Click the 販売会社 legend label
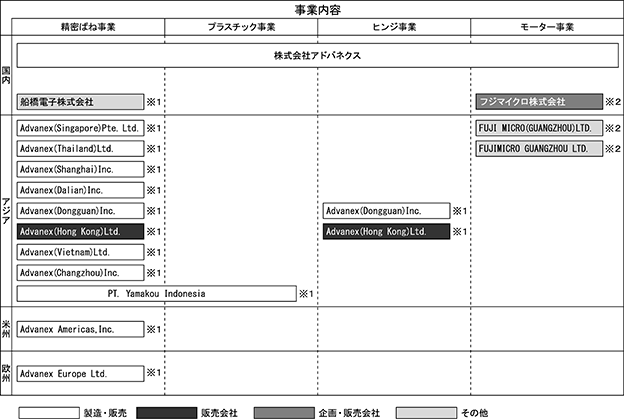624x419 pixels. (219, 413)
